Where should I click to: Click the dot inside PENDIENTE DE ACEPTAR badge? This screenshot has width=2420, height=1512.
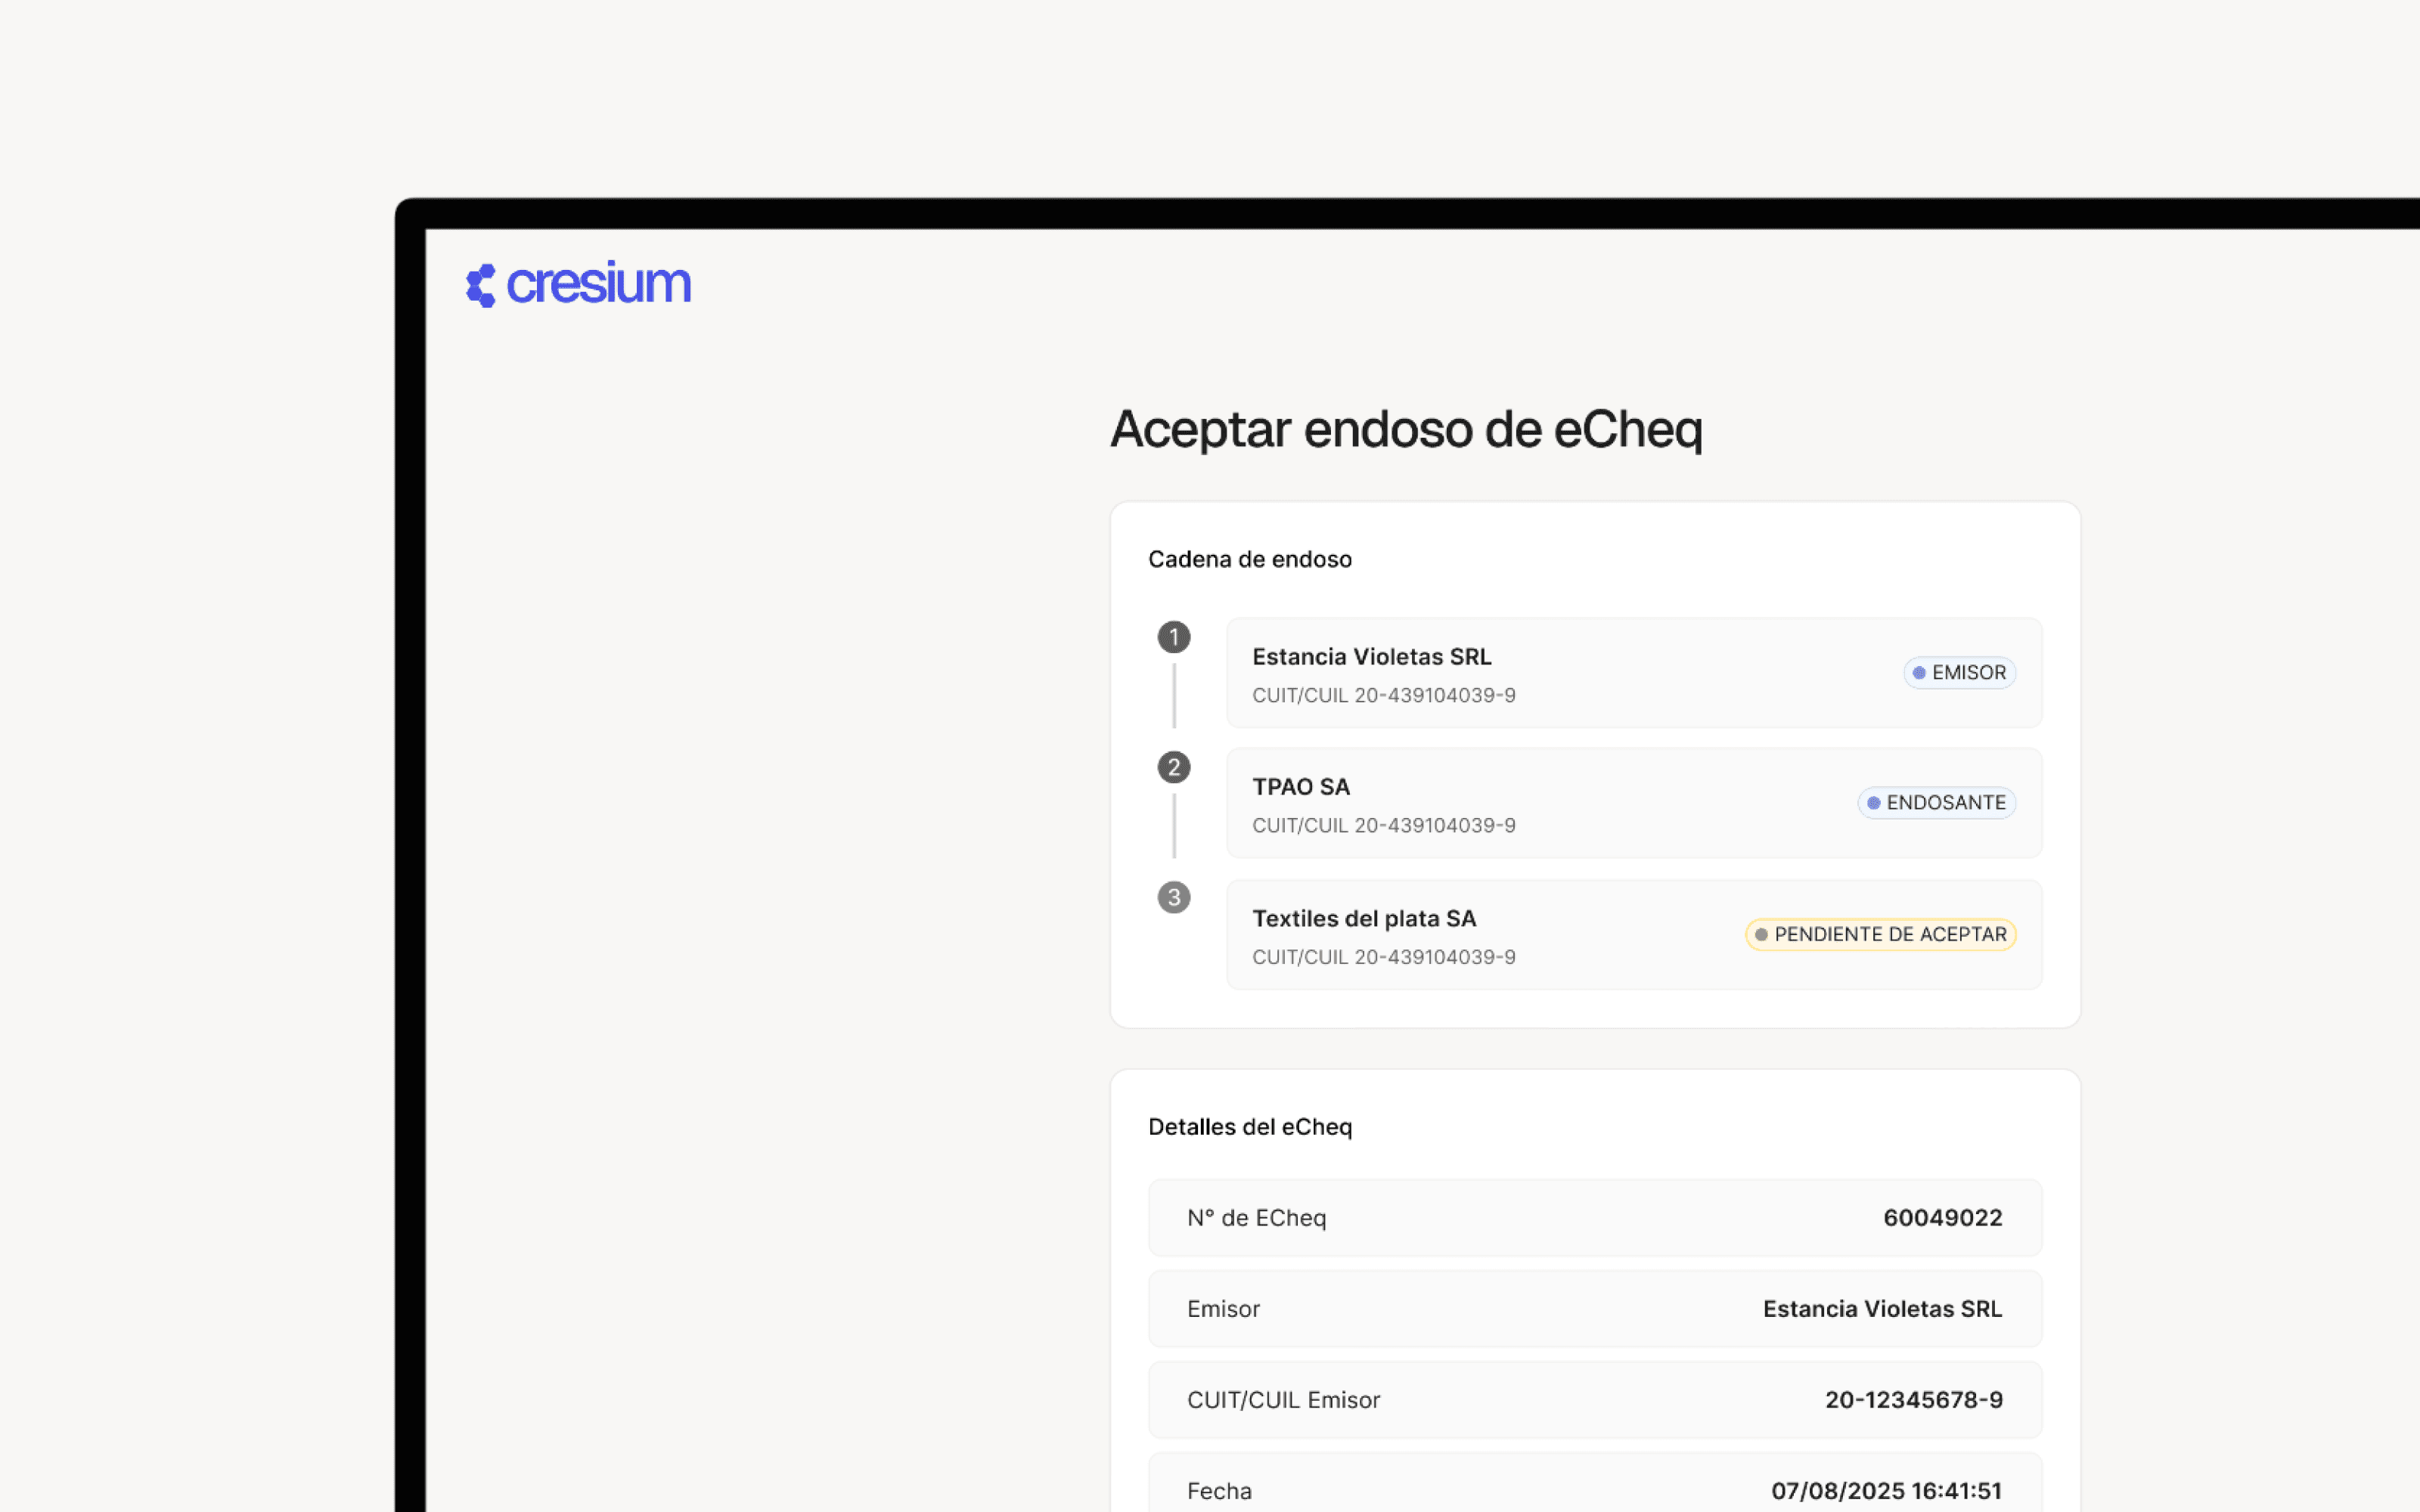coord(1761,934)
